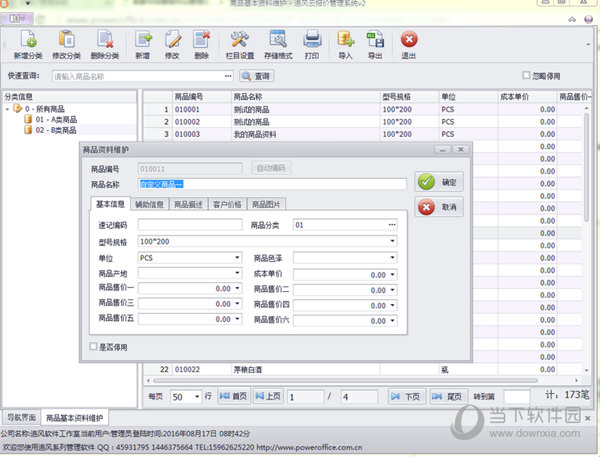
Task: Switch to the 辅助信息 tab
Action: [149, 204]
